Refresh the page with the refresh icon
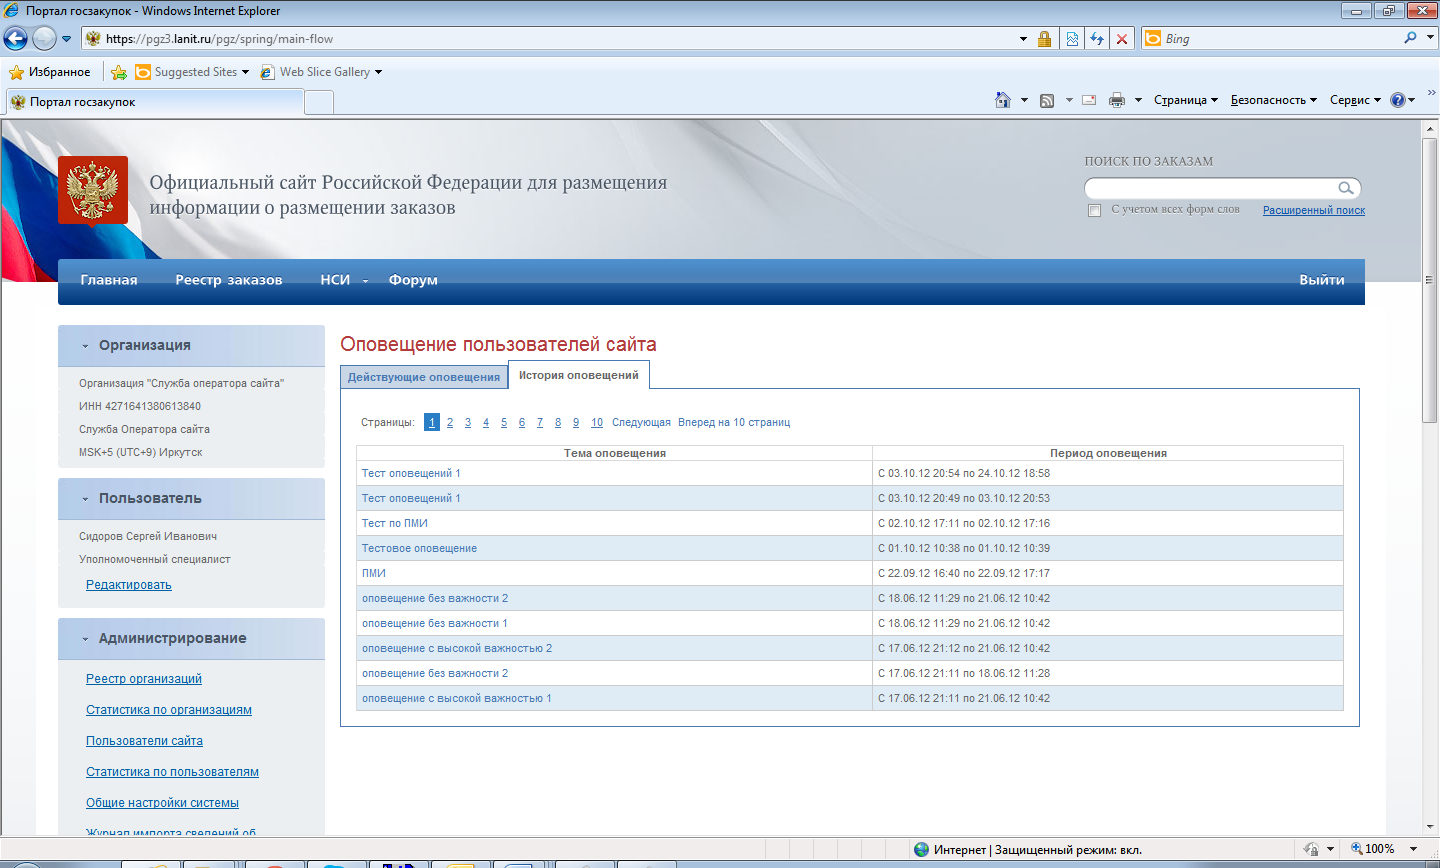 click(x=1097, y=39)
